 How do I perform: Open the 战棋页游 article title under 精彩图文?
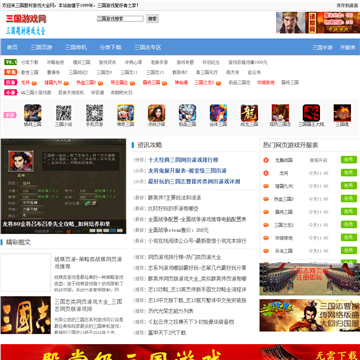pos(88,263)
